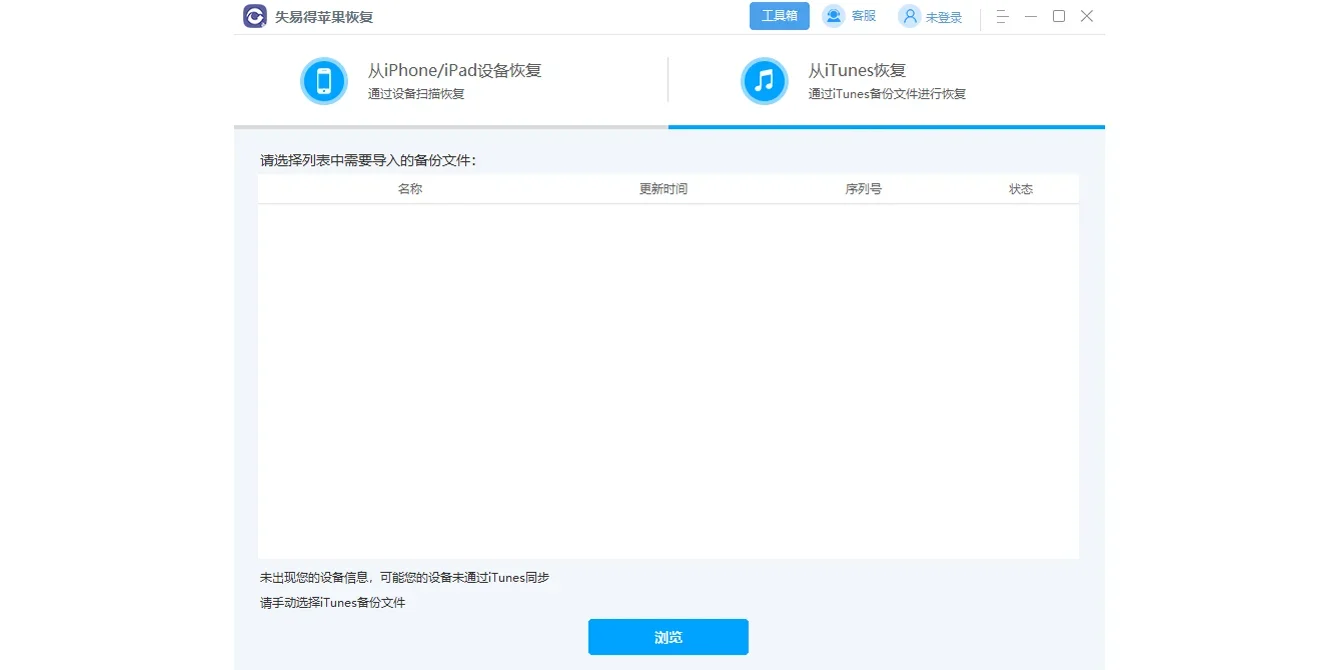Maximize the recovery app window
1340x670 pixels.
(x=1059, y=16)
